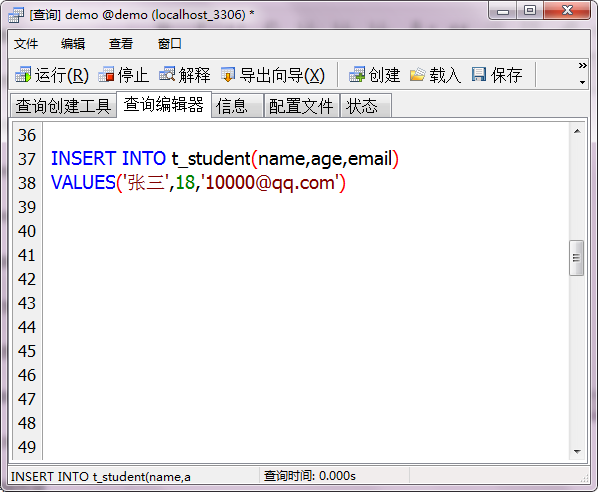Viewport: 598px width, 492px height.
Task: Click the '张三' string value
Action: point(145,182)
